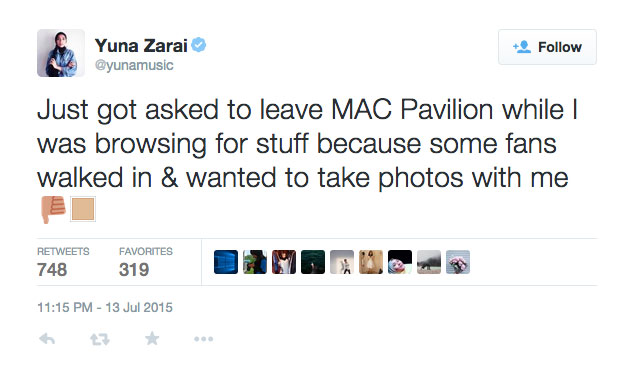Screen dimensions: 632x377
Task: Open the more options ellipsis icon
Action: tap(204, 339)
